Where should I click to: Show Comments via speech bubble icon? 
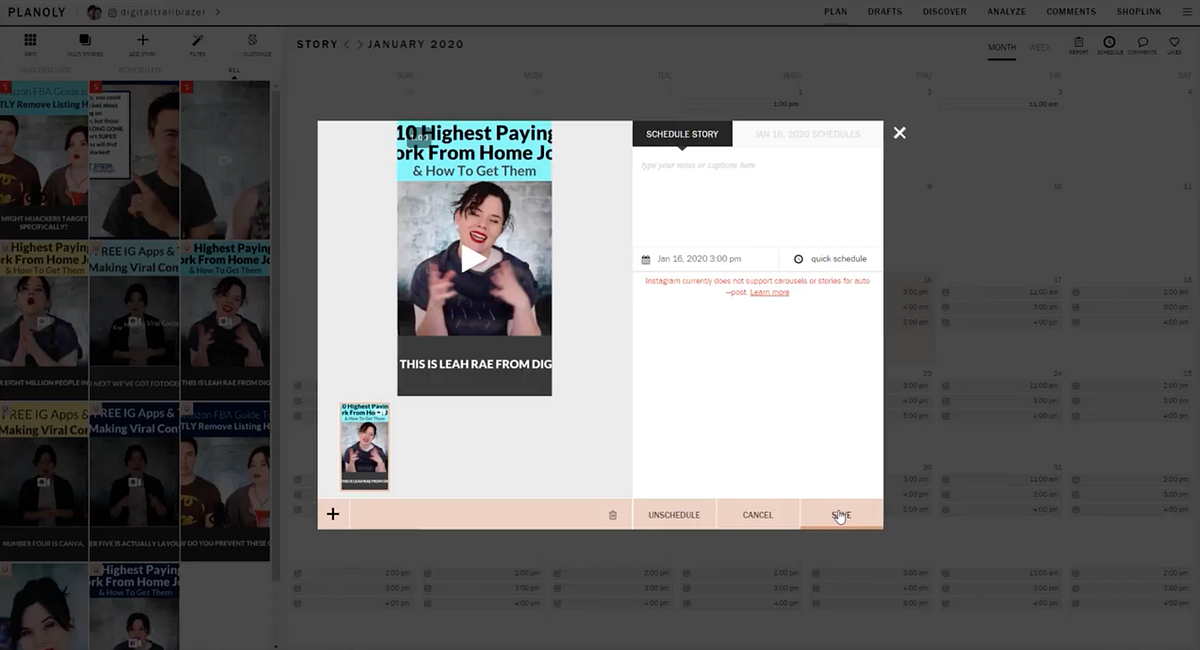pos(1142,42)
